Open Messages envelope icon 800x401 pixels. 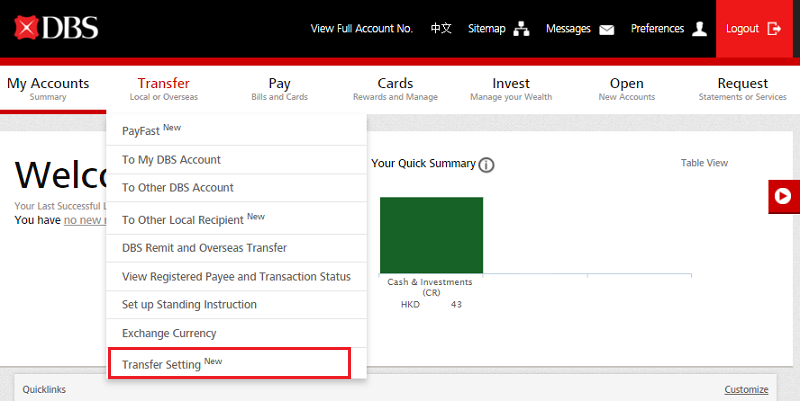606,29
